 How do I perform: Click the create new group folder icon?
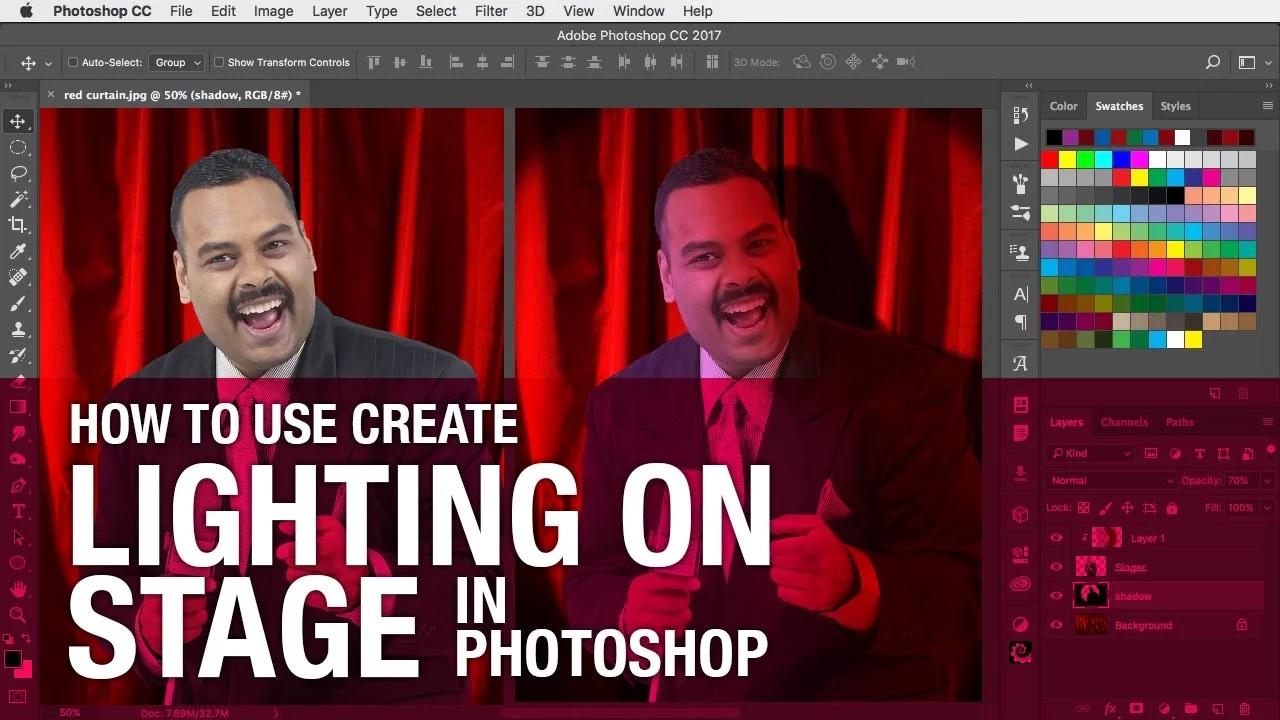click(x=1192, y=708)
